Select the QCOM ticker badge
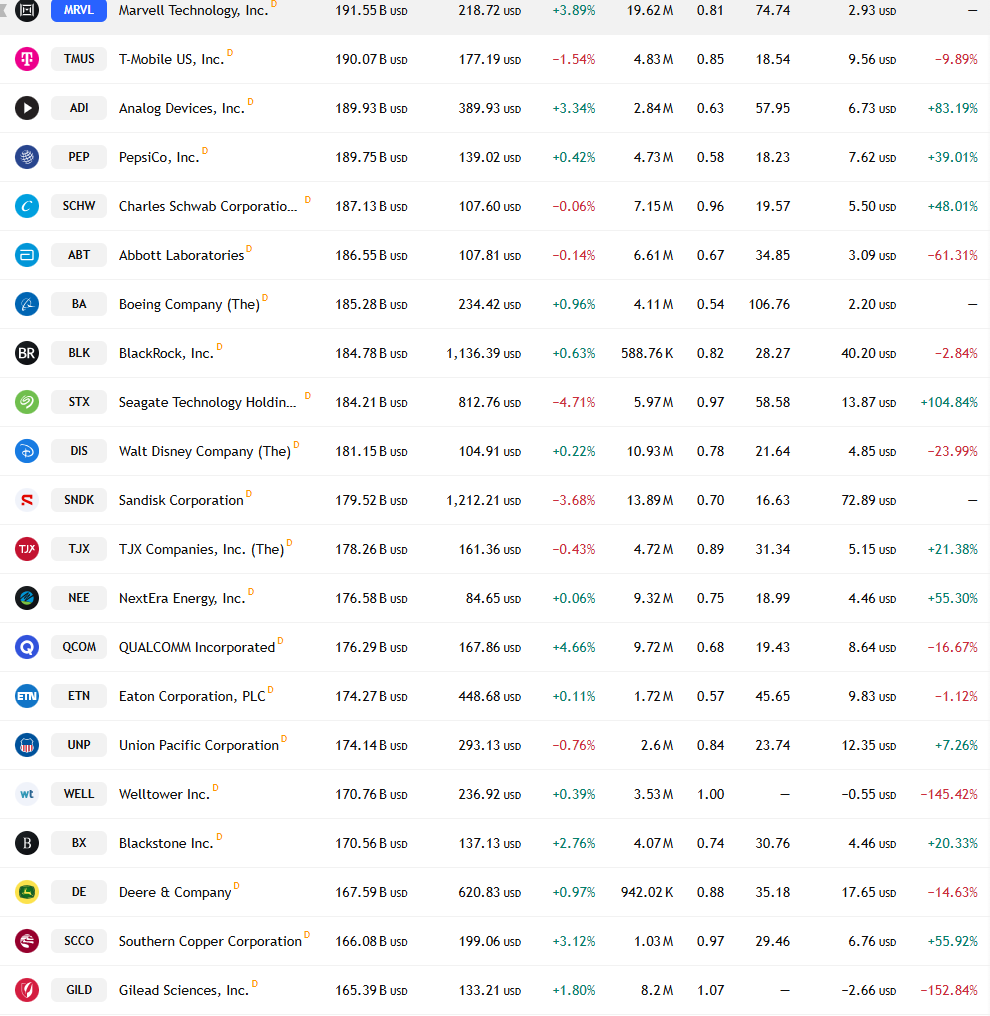 pos(79,647)
